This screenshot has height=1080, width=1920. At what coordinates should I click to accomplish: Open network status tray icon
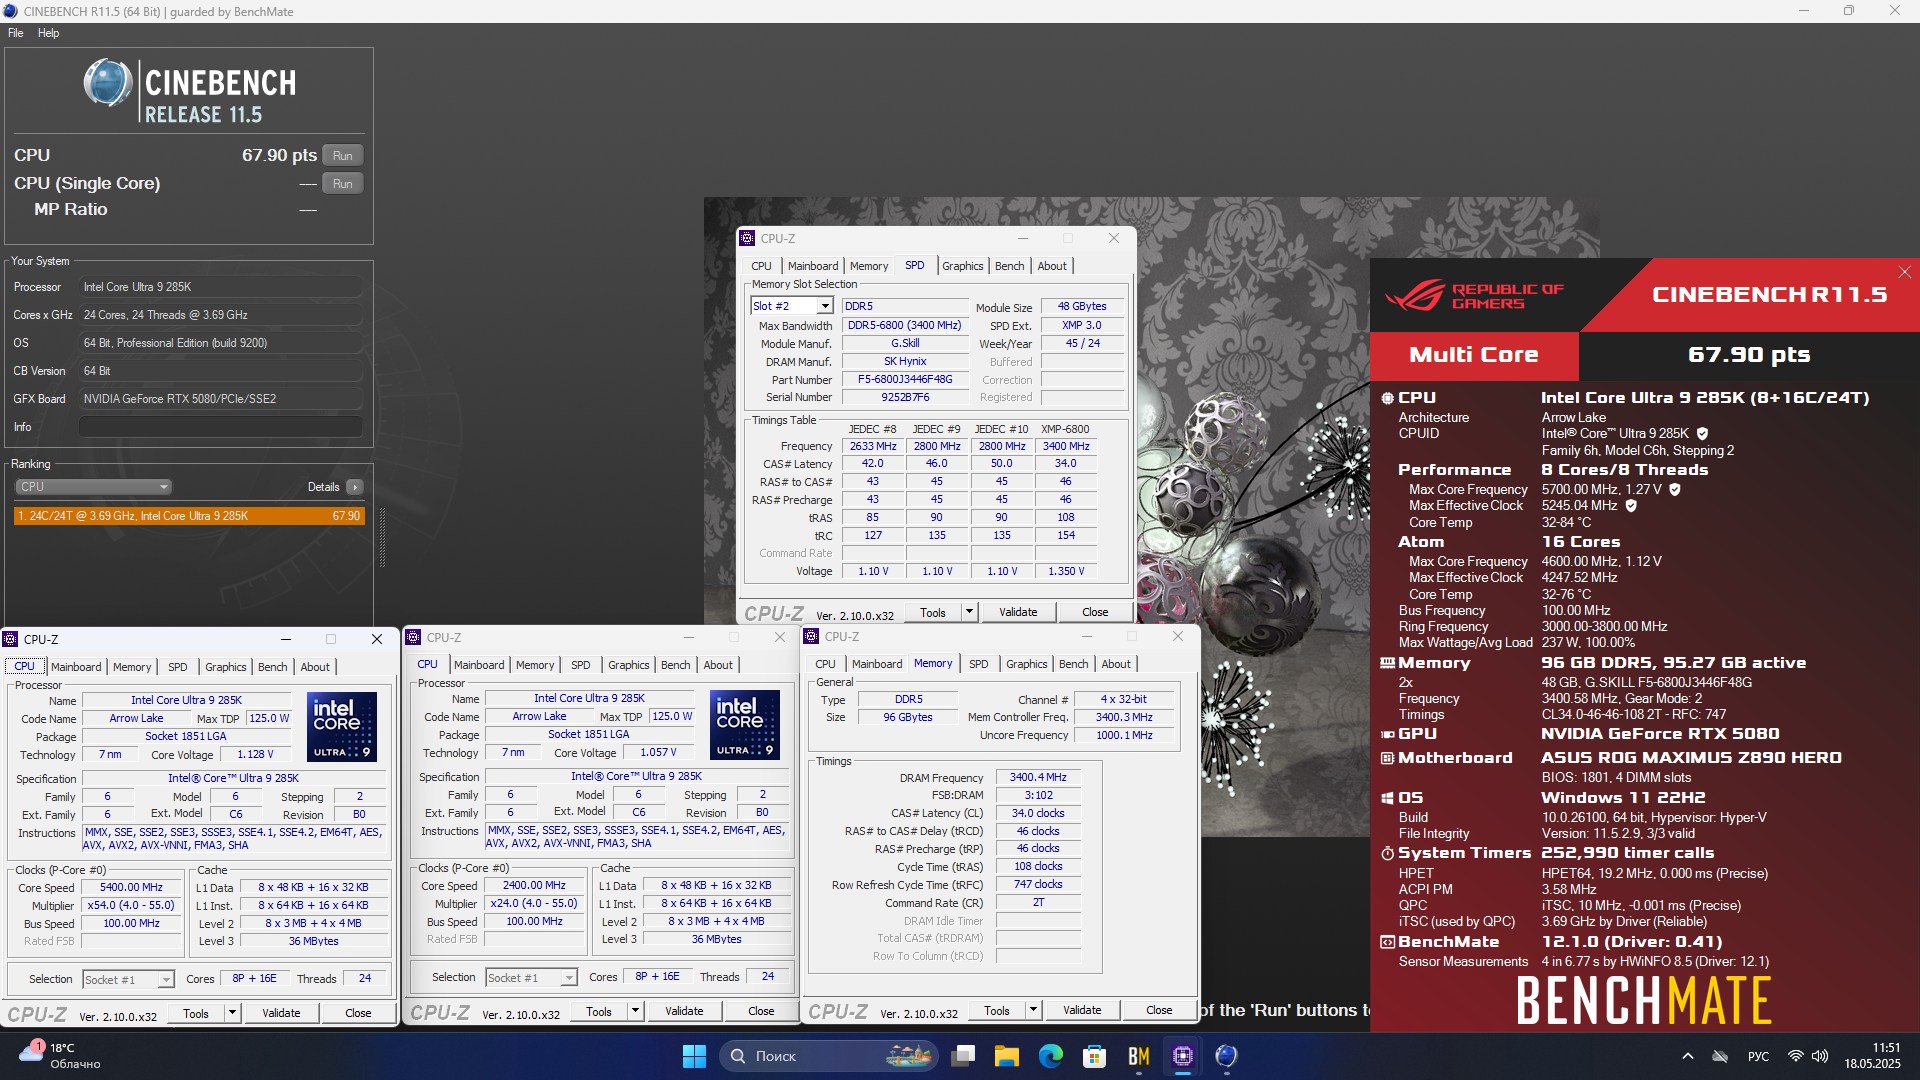coord(1796,1056)
